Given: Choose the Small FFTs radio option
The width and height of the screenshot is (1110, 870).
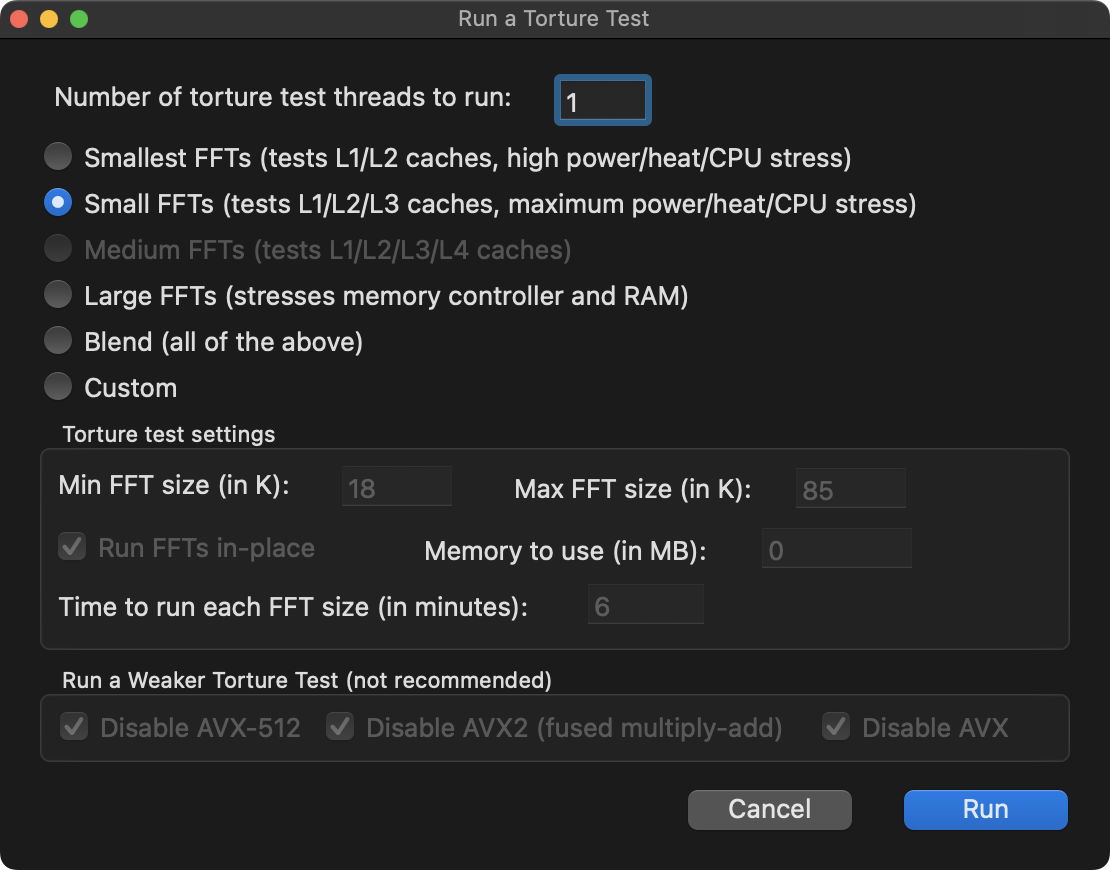Looking at the screenshot, I should pos(58,203).
